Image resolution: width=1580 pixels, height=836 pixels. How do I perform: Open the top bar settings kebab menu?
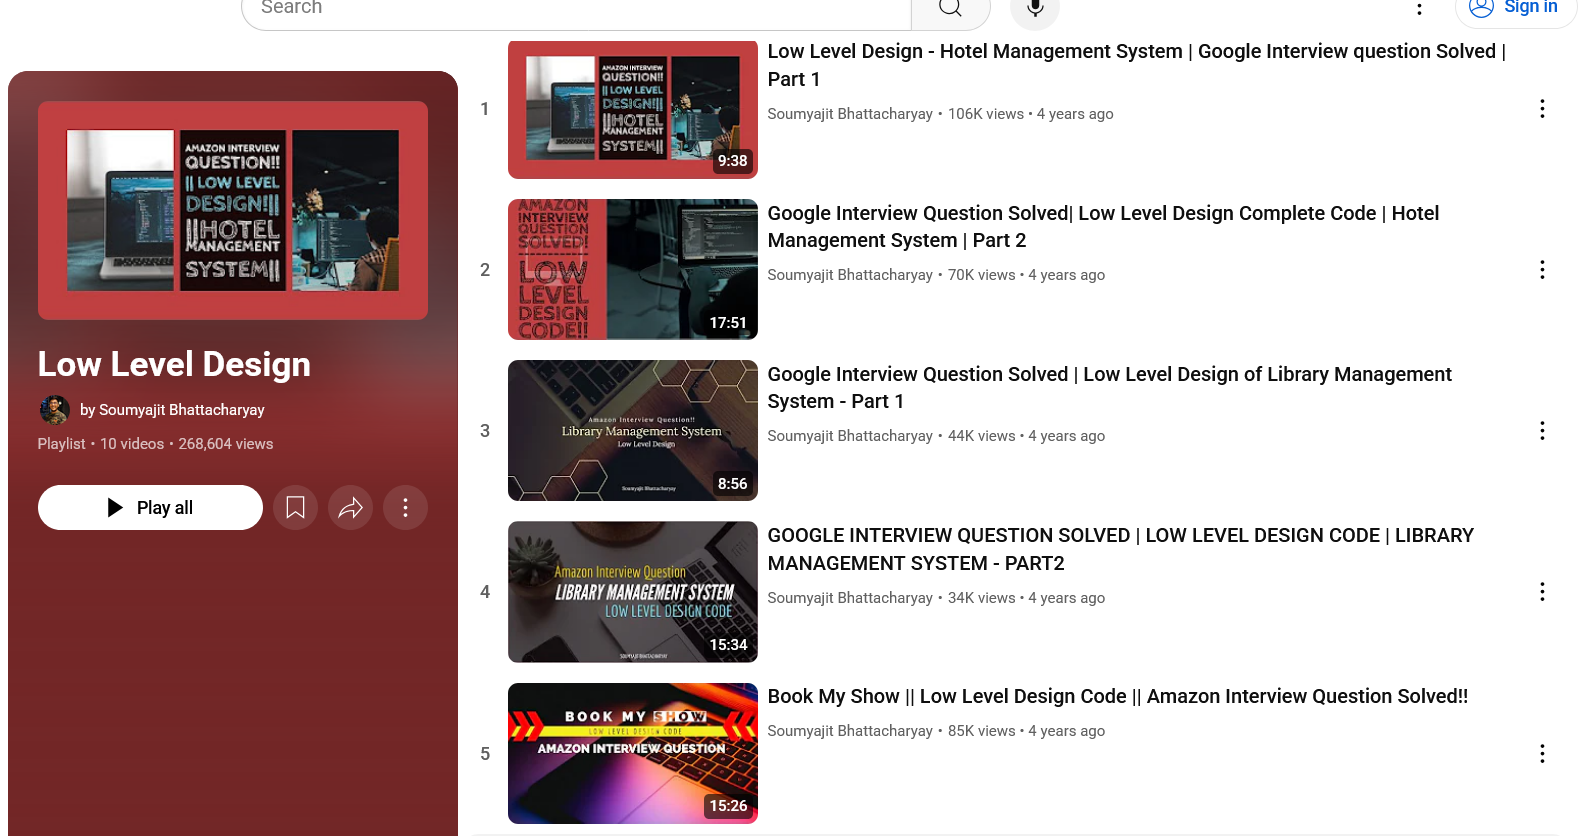click(1419, 9)
